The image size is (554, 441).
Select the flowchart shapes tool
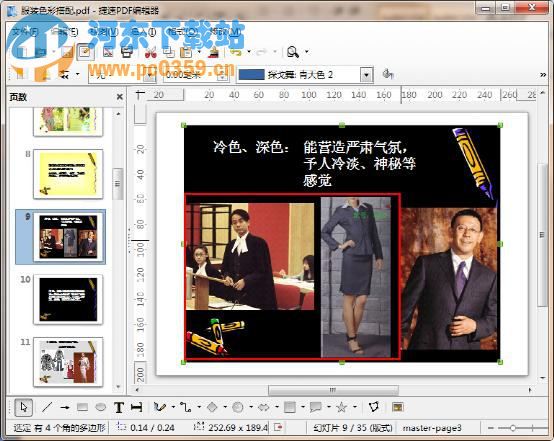tap(290, 407)
